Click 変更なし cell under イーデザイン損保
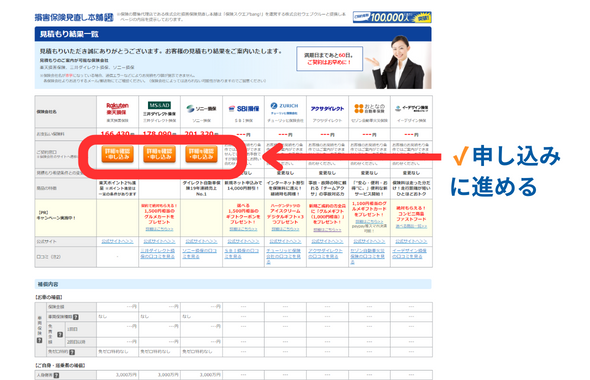Viewport: 590px width, 380px height. click(411, 173)
